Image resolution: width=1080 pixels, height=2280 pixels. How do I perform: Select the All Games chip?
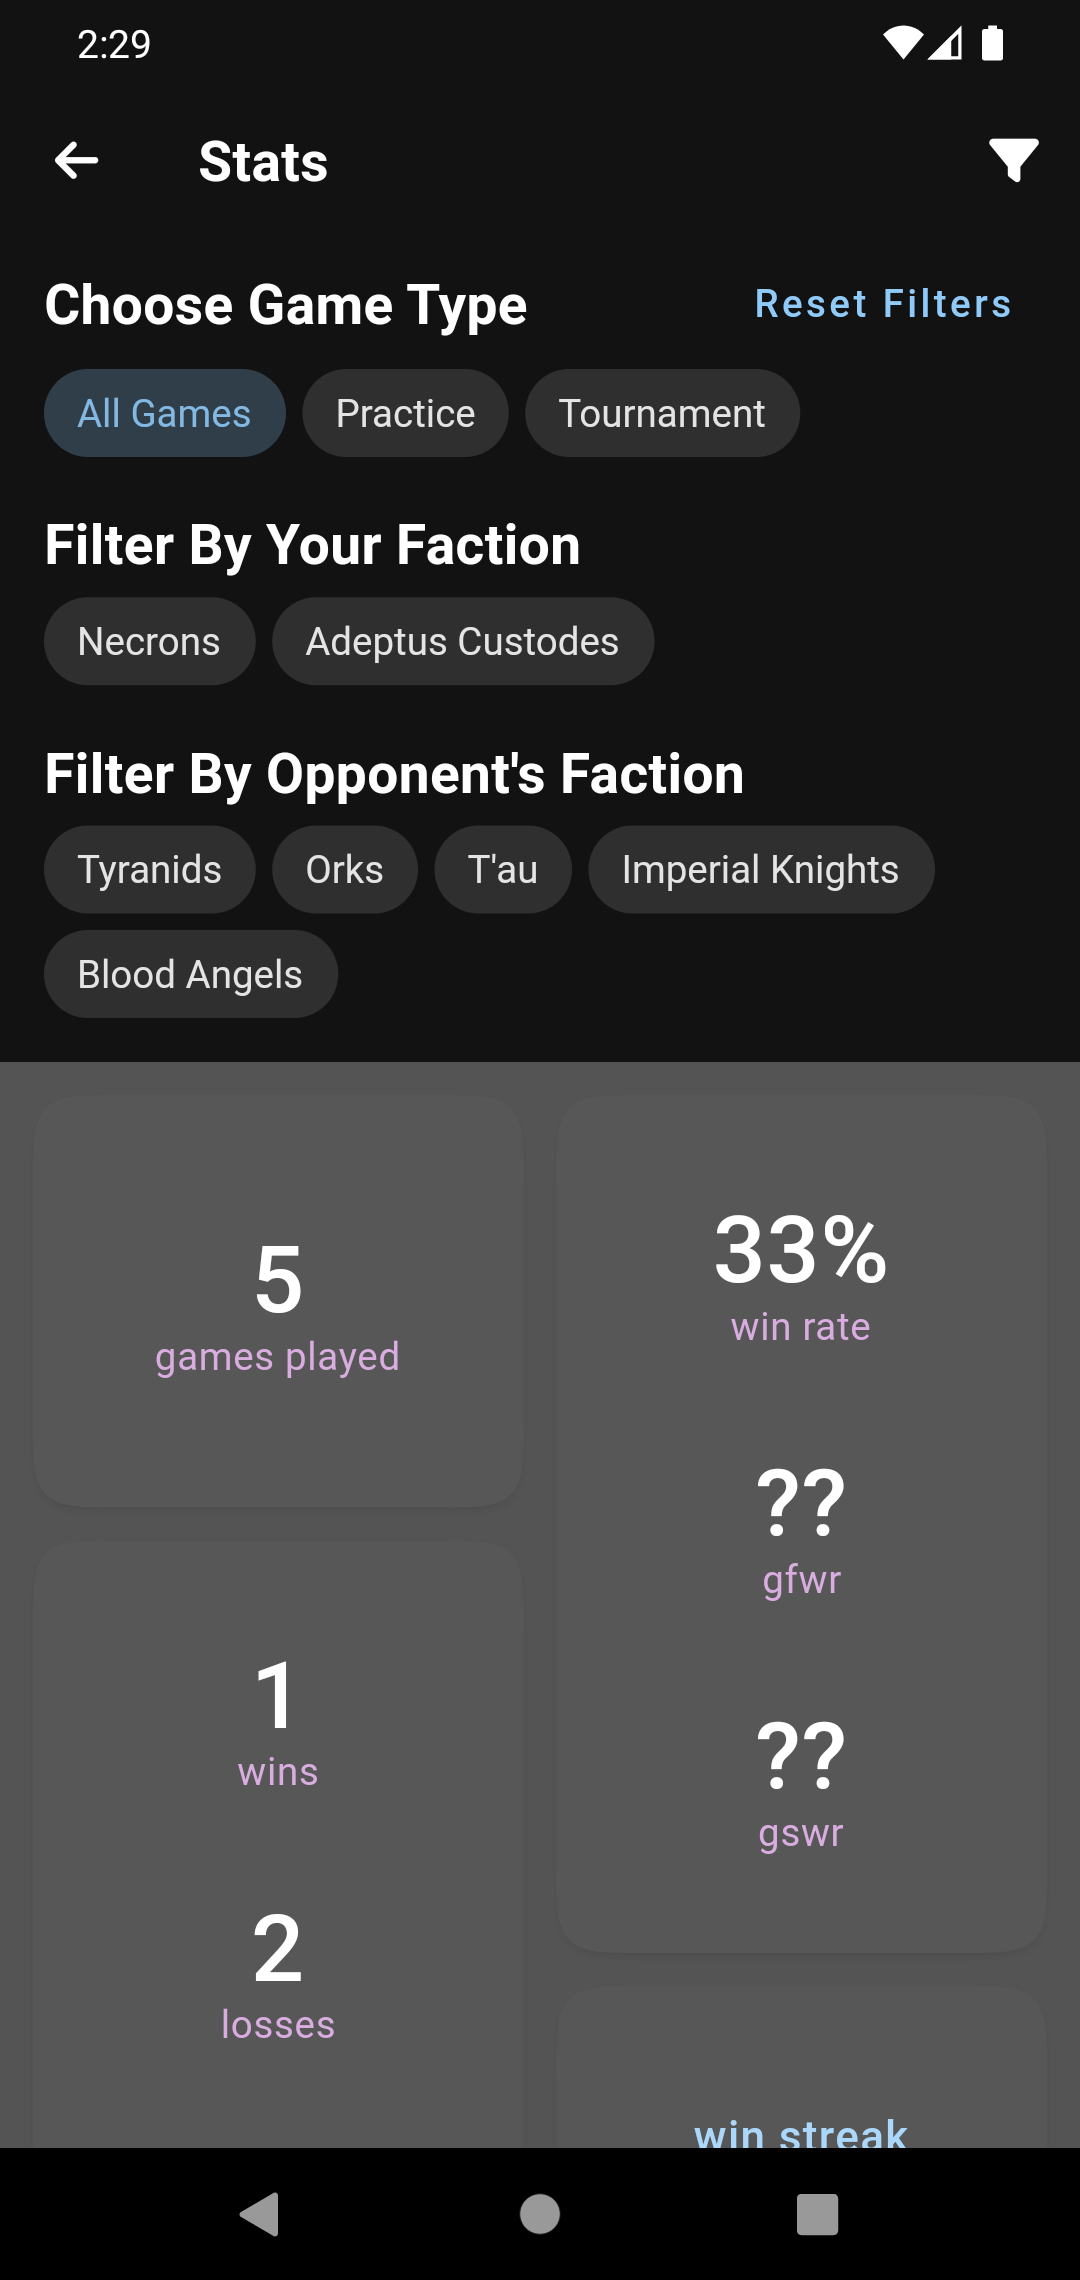pyautogui.click(x=165, y=414)
